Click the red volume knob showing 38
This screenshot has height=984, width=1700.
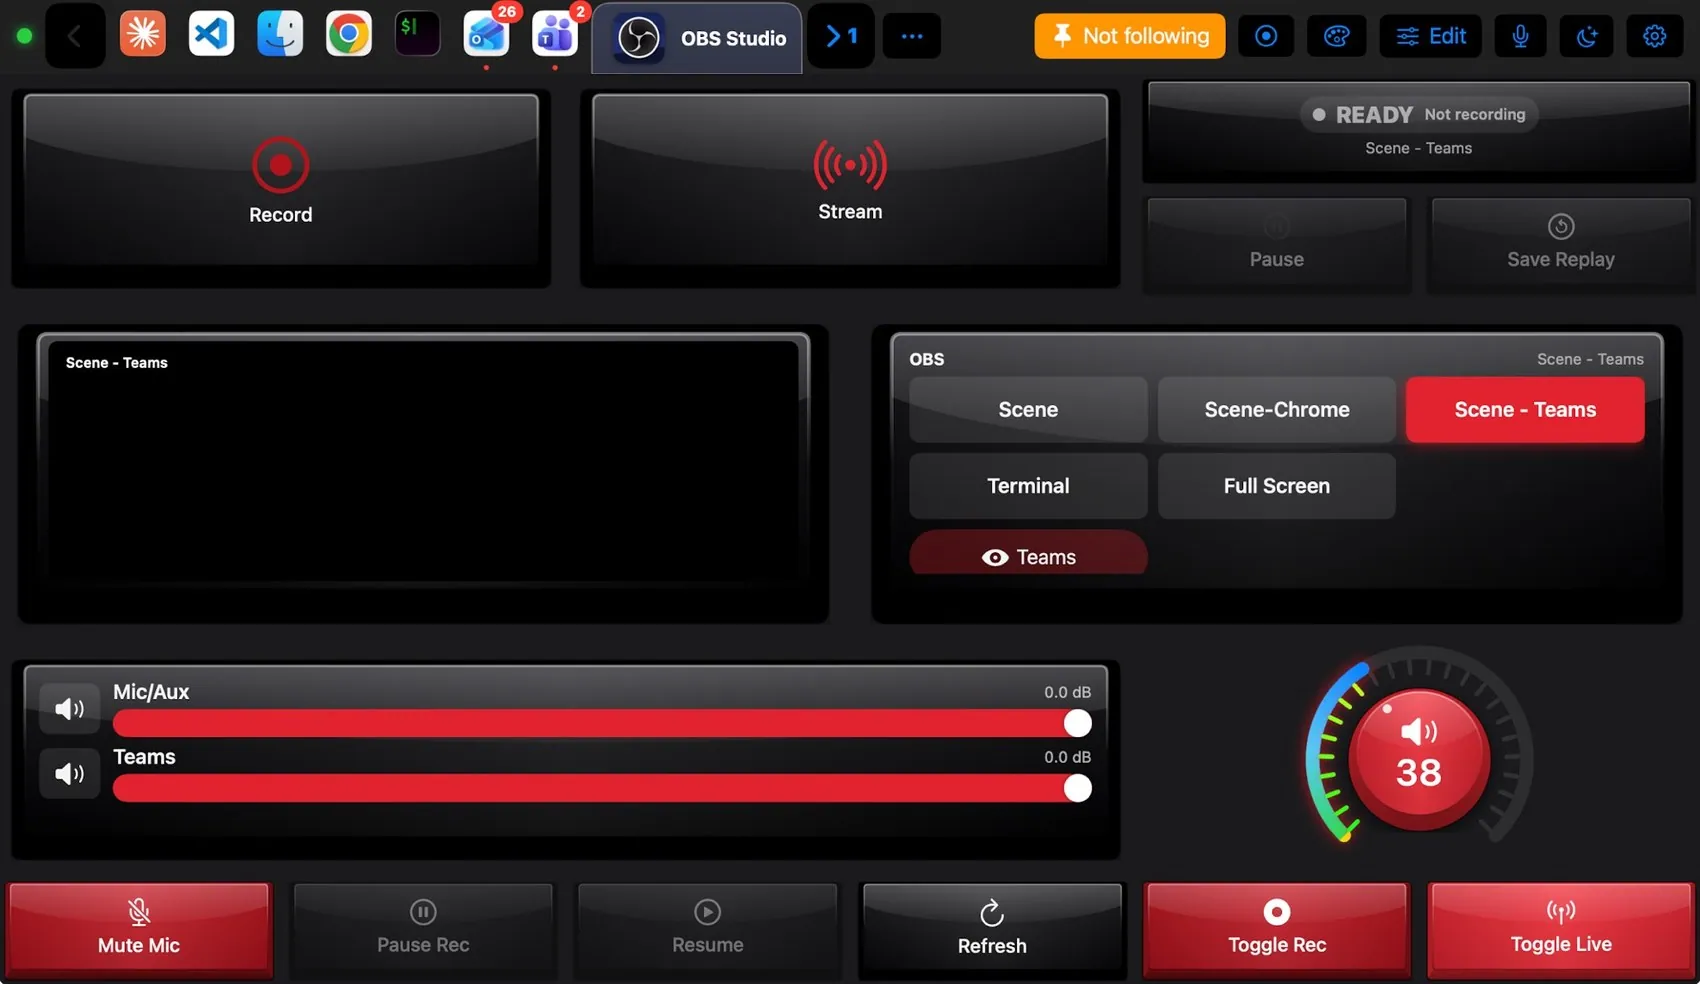point(1419,759)
